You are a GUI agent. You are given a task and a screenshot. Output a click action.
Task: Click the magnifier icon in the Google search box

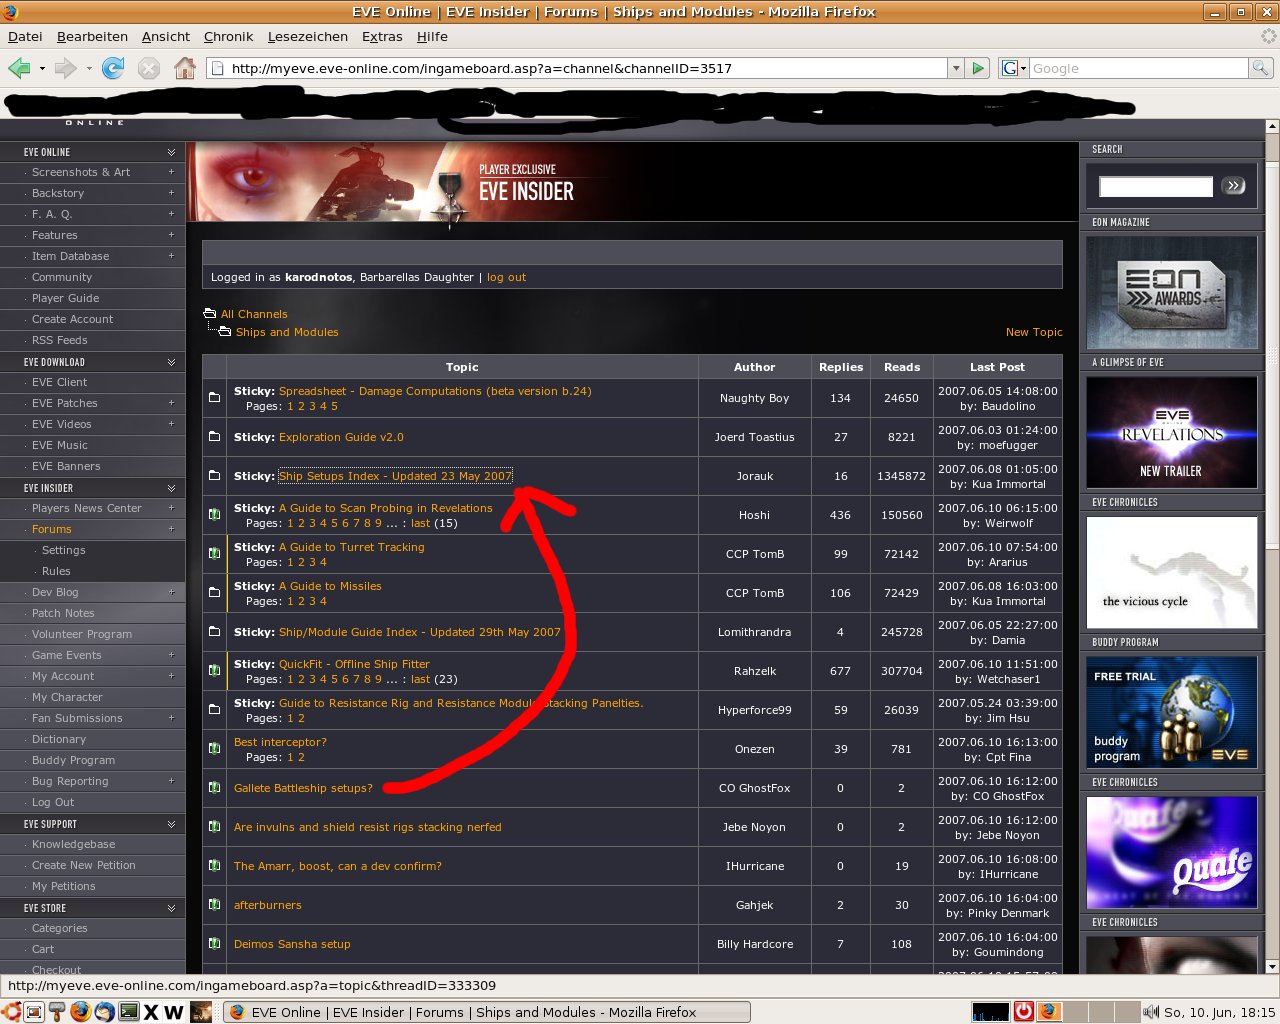click(x=1261, y=68)
